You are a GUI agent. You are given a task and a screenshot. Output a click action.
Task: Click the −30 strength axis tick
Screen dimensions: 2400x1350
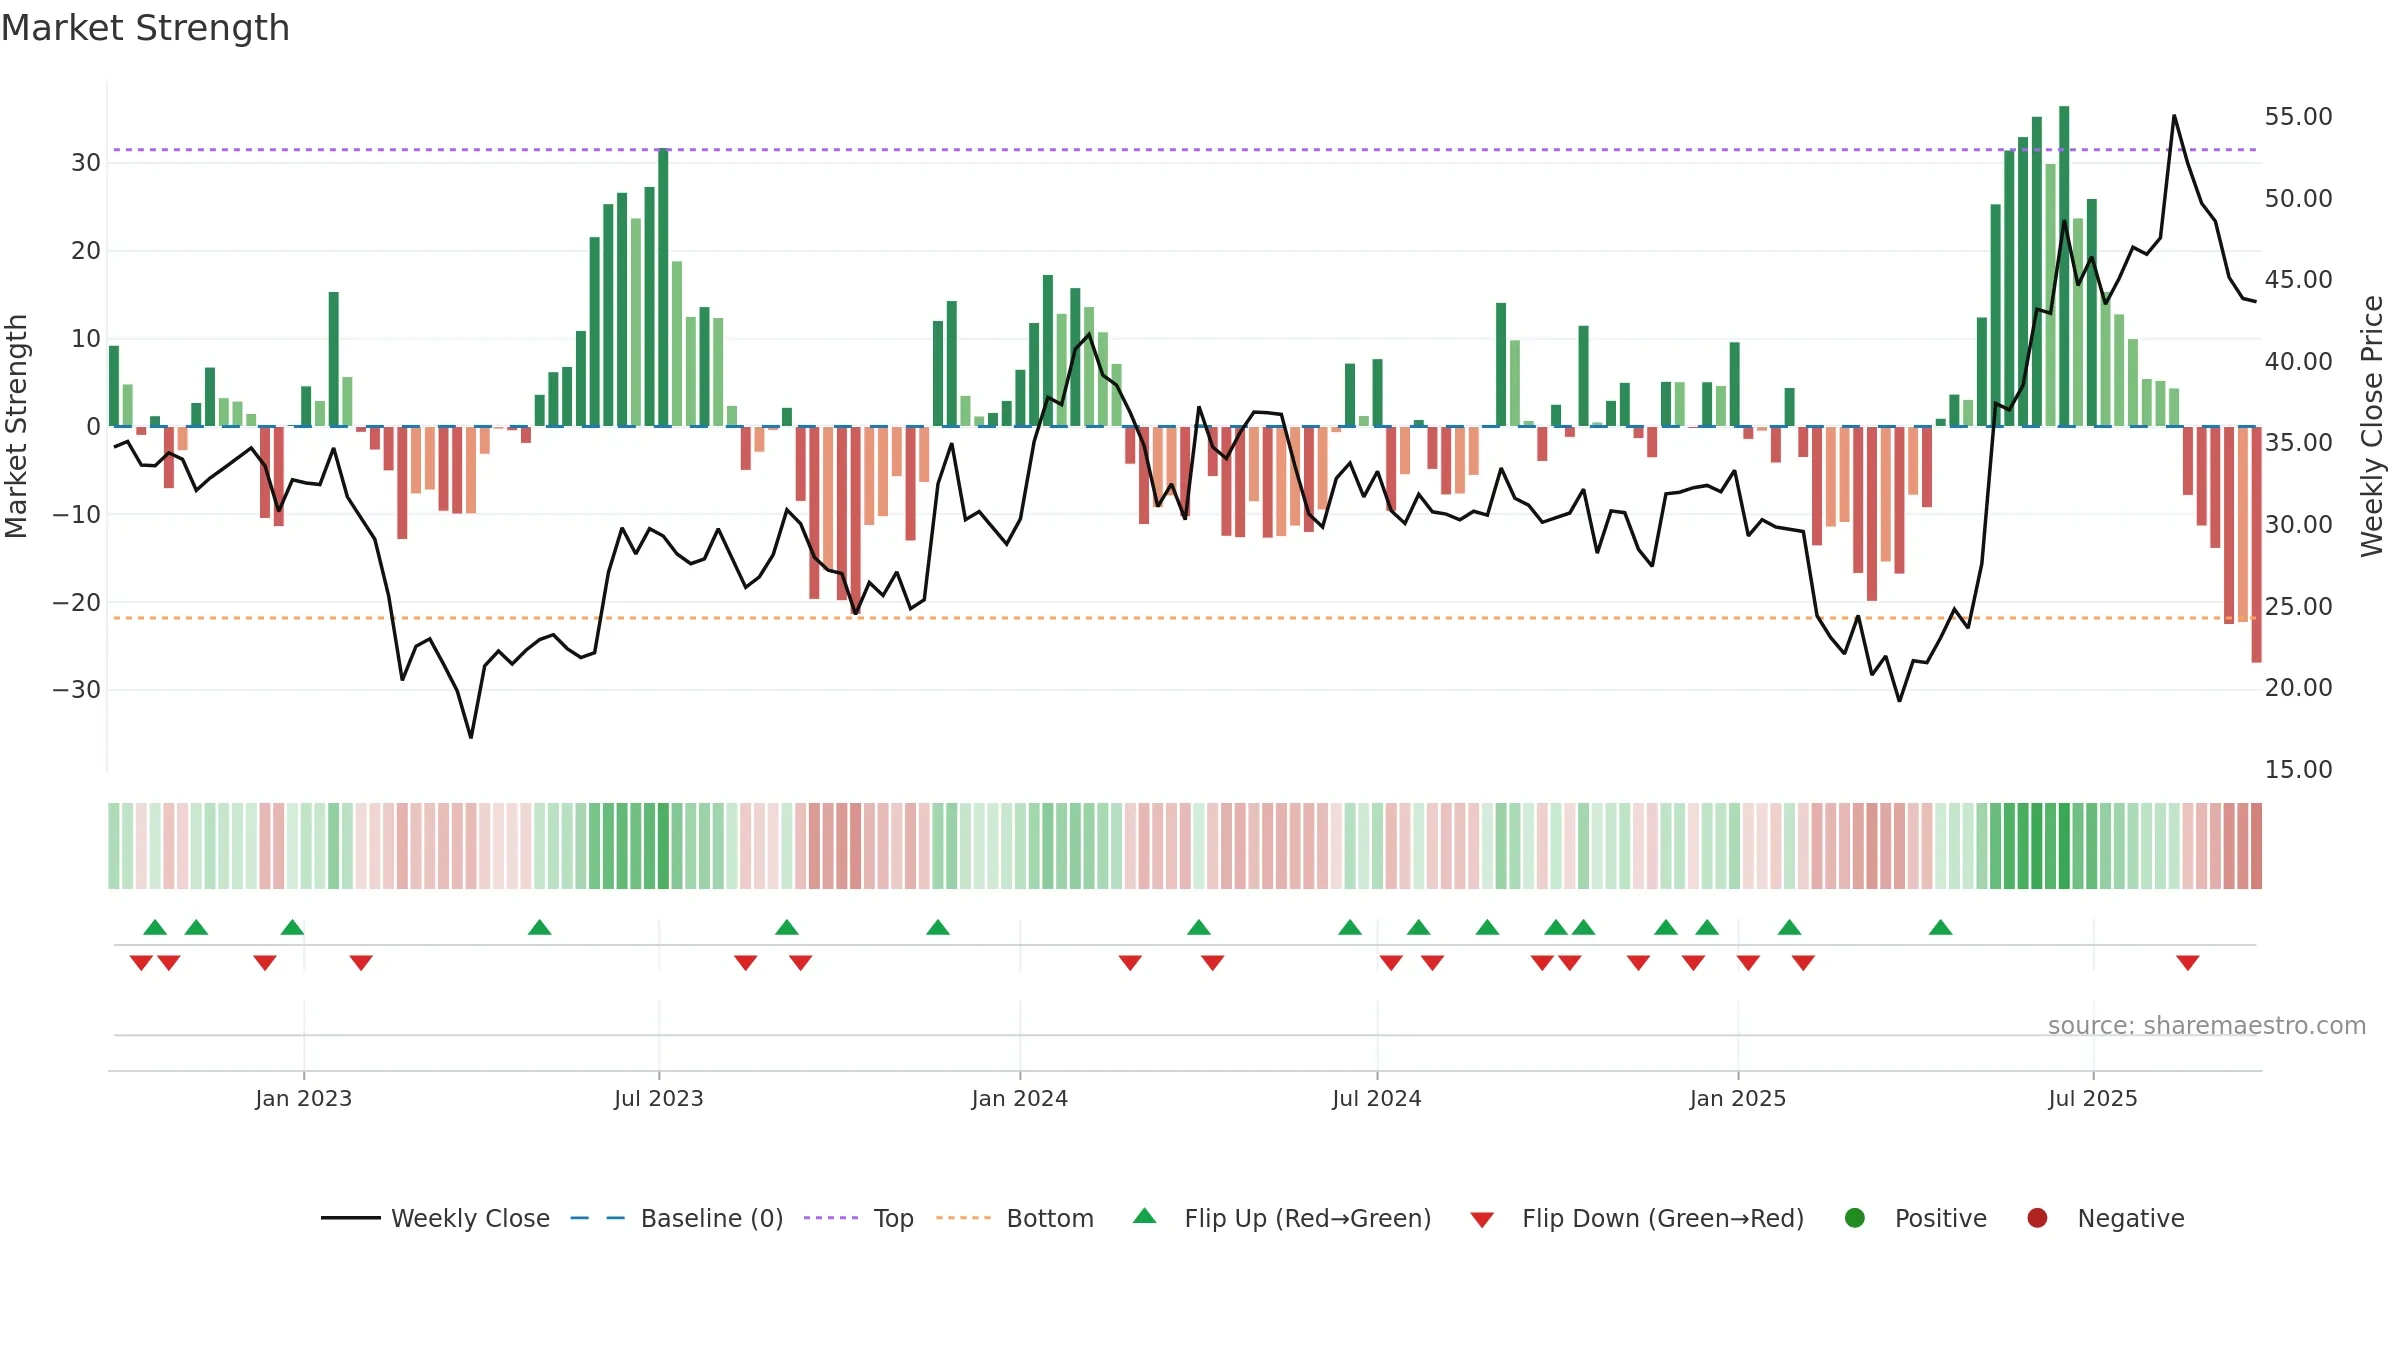pyautogui.click(x=77, y=690)
